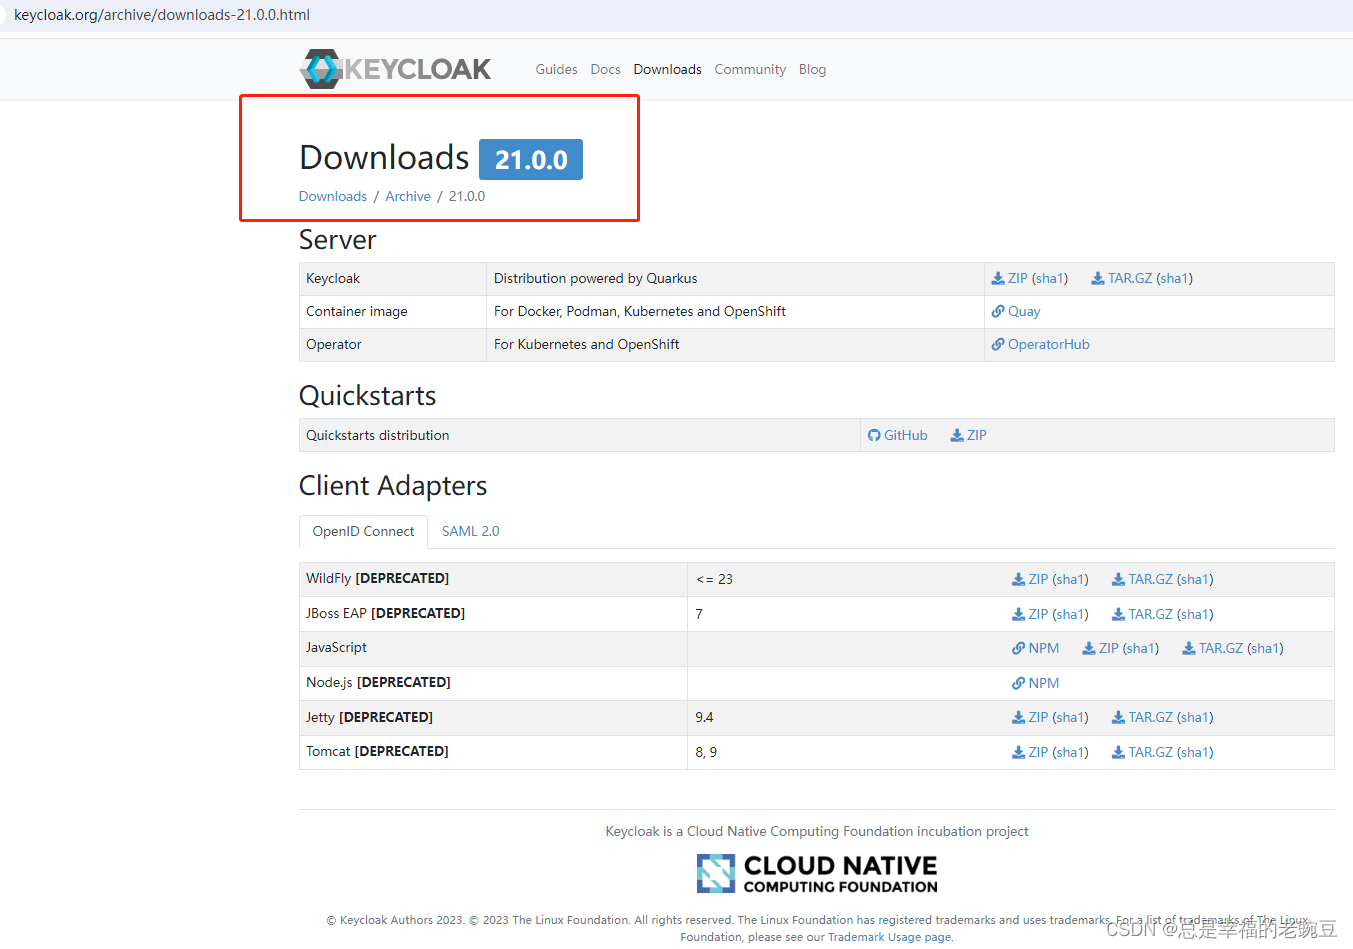
Task: Download JBoss EAP adapter TAR.GZ
Action: (x=1142, y=614)
